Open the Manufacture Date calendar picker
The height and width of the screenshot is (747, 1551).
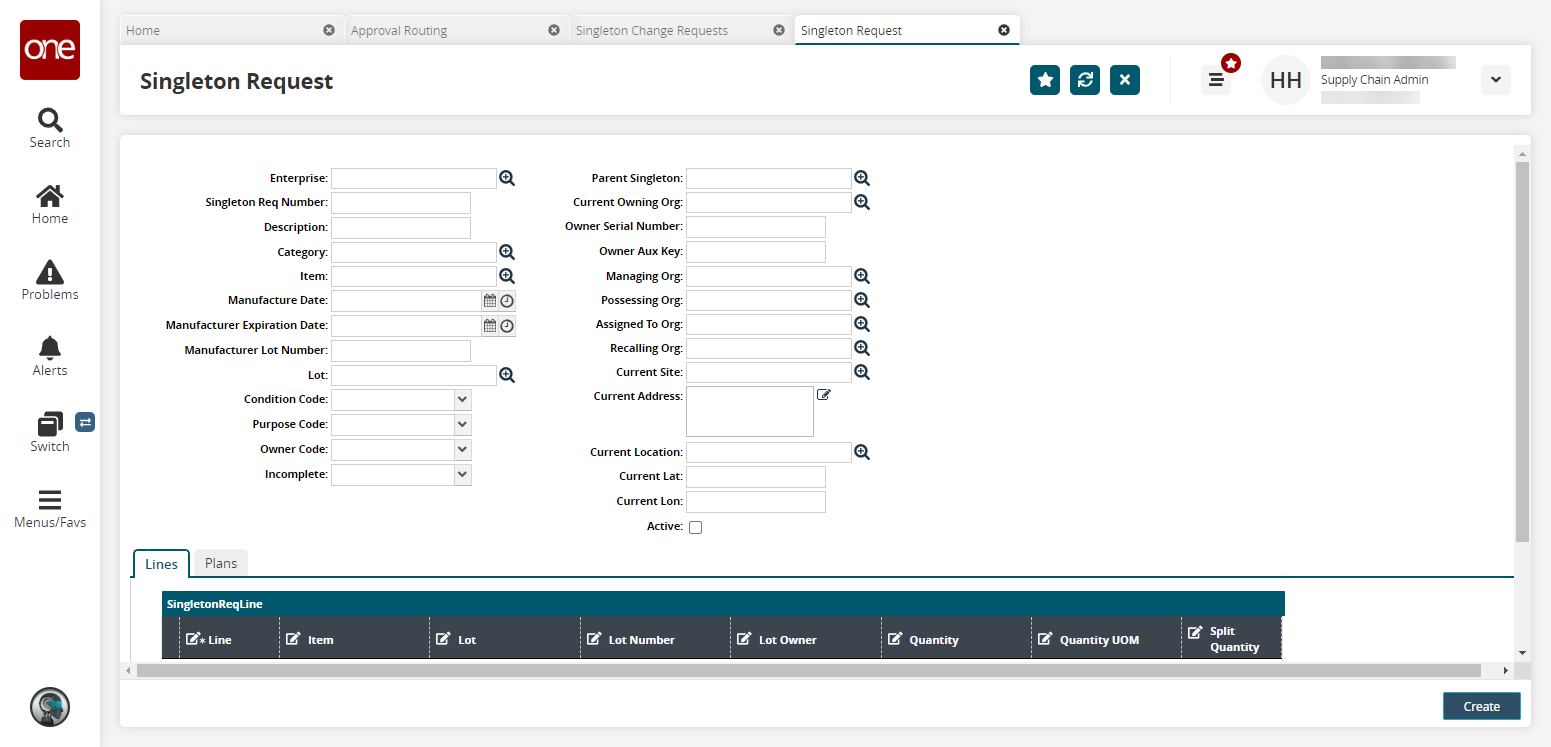click(x=490, y=300)
